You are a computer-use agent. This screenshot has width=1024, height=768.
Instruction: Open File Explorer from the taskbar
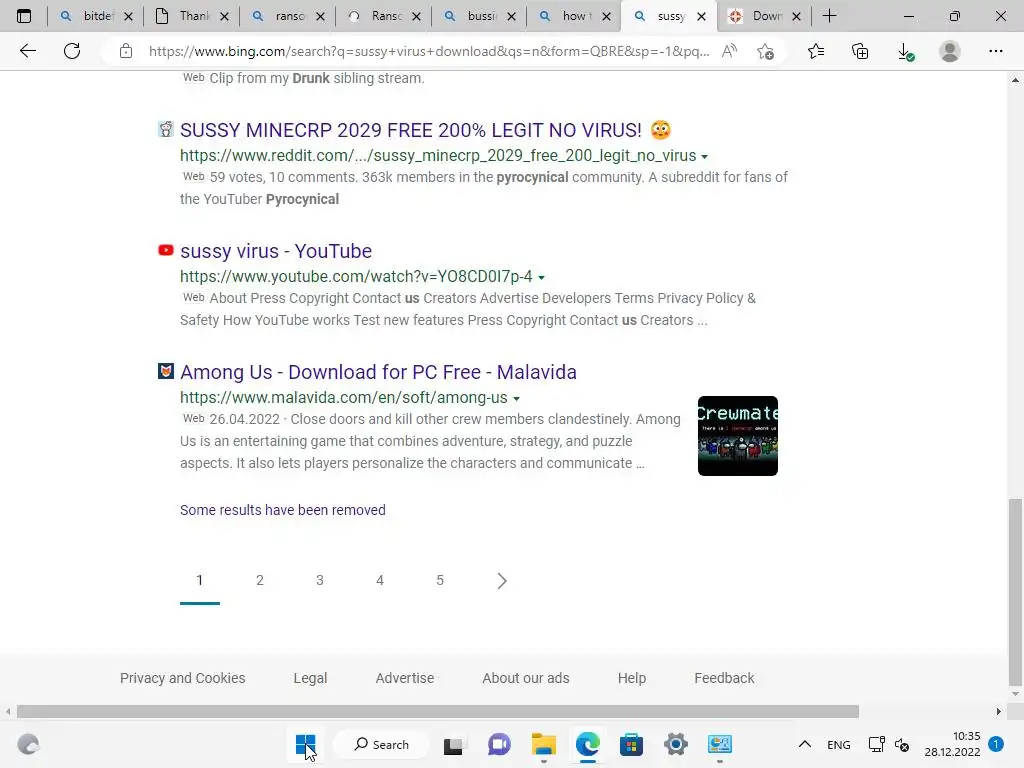point(543,744)
